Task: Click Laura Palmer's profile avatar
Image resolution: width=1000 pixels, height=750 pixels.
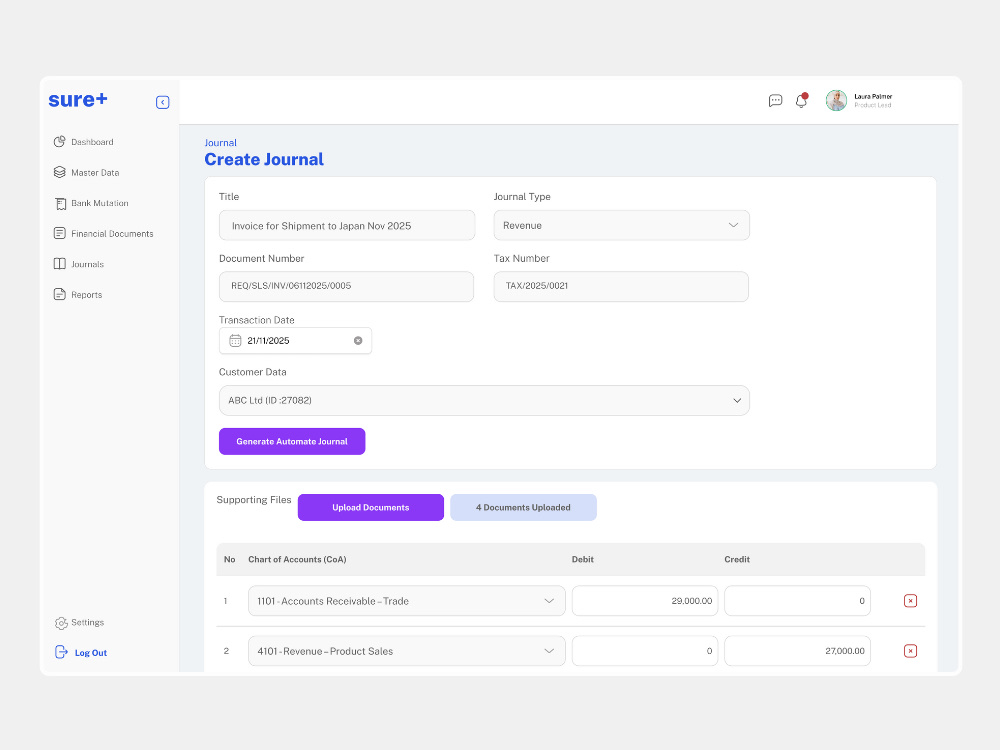Action: 836,100
